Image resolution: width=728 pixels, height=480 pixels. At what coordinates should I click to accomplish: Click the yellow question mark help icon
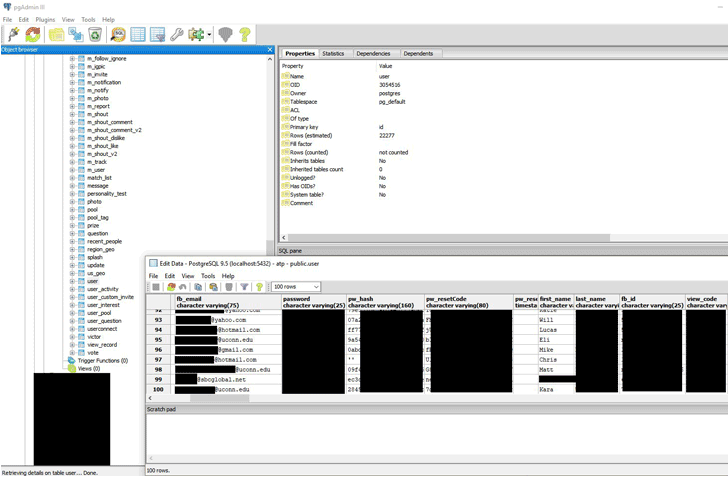coord(245,34)
